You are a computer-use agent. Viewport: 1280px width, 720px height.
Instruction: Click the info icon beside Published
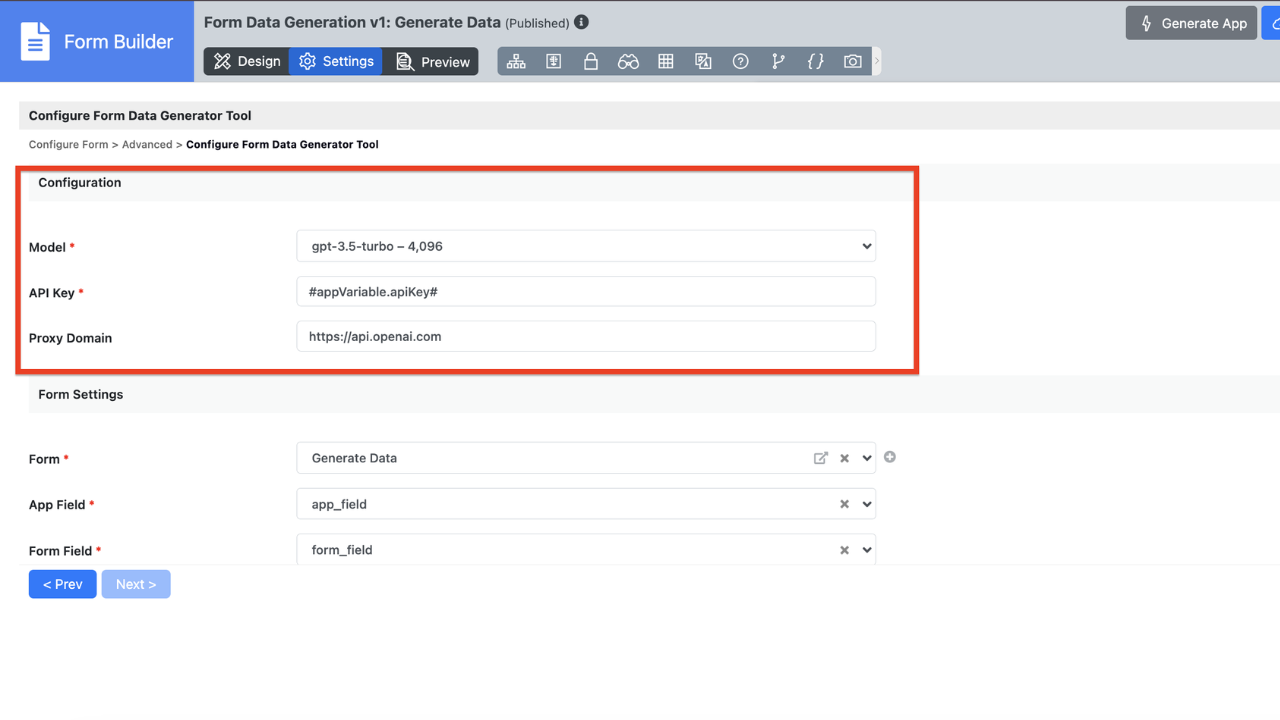[582, 22]
